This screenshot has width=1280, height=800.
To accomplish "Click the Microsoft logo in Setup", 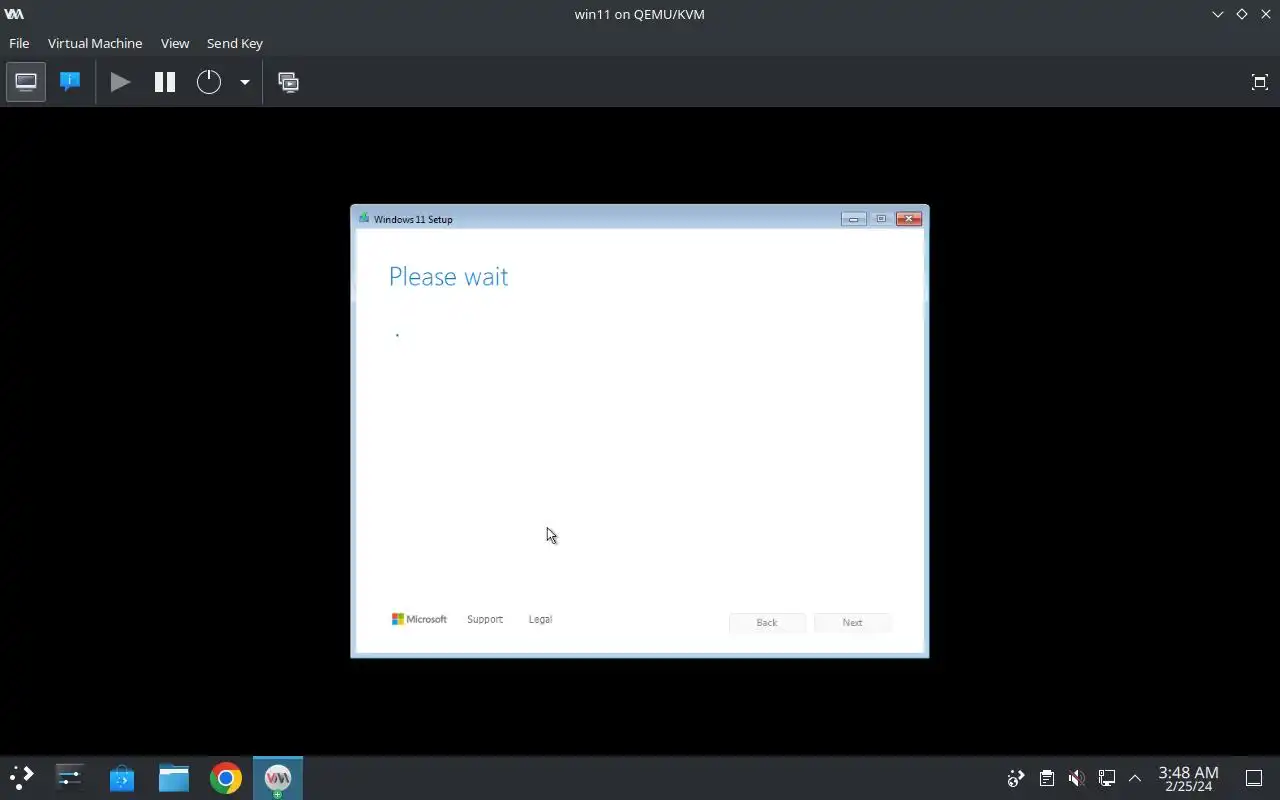I will (419, 619).
